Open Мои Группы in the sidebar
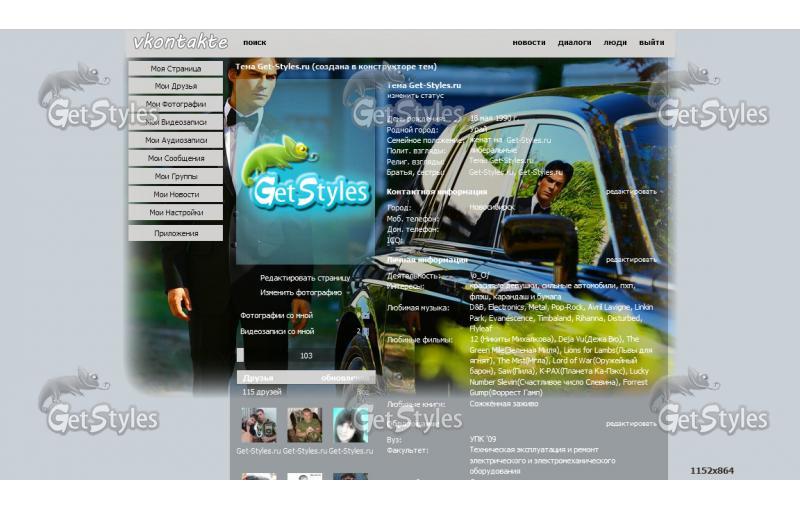This screenshot has height=509, width=800. point(176,176)
